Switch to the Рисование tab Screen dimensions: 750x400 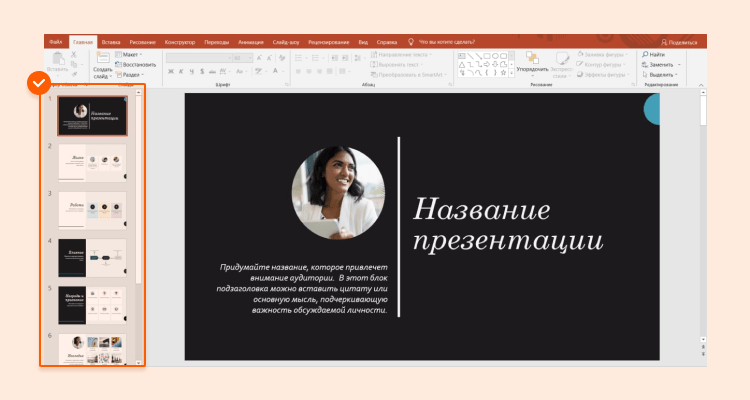click(143, 42)
